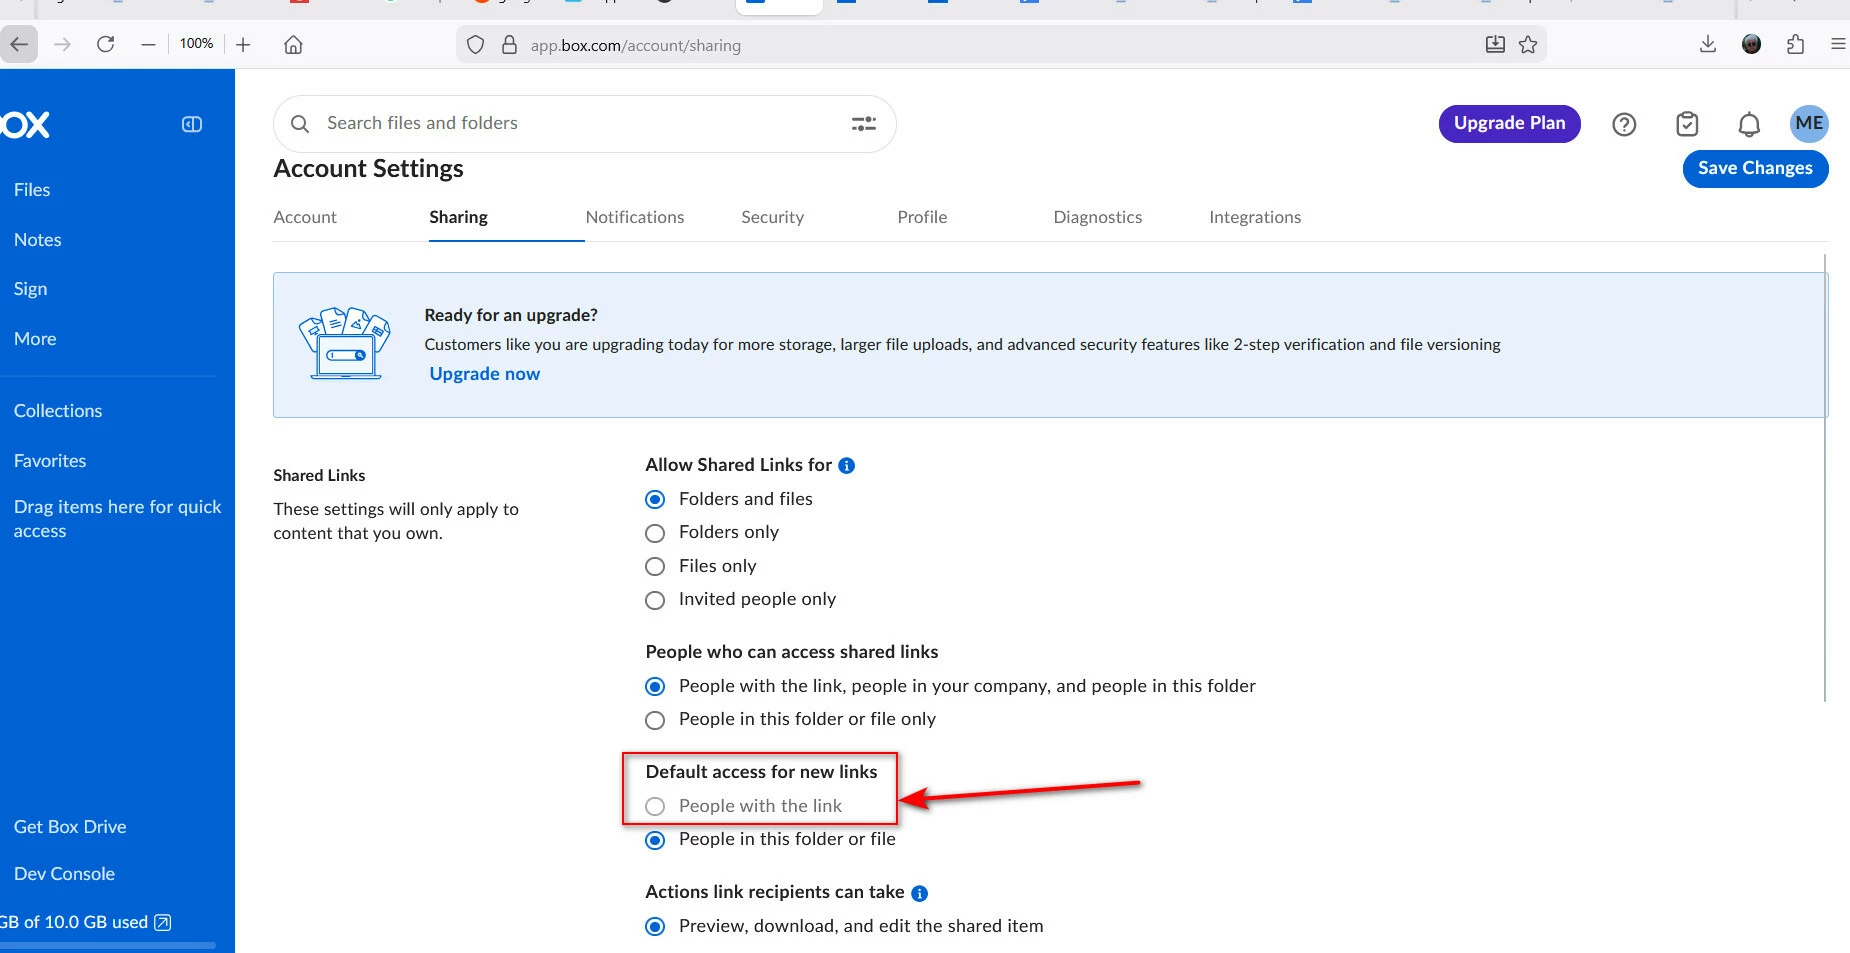Open Notes in the sidebar
The width and height of the screenshot is (1850, 953).
click(x=38, y=240)
